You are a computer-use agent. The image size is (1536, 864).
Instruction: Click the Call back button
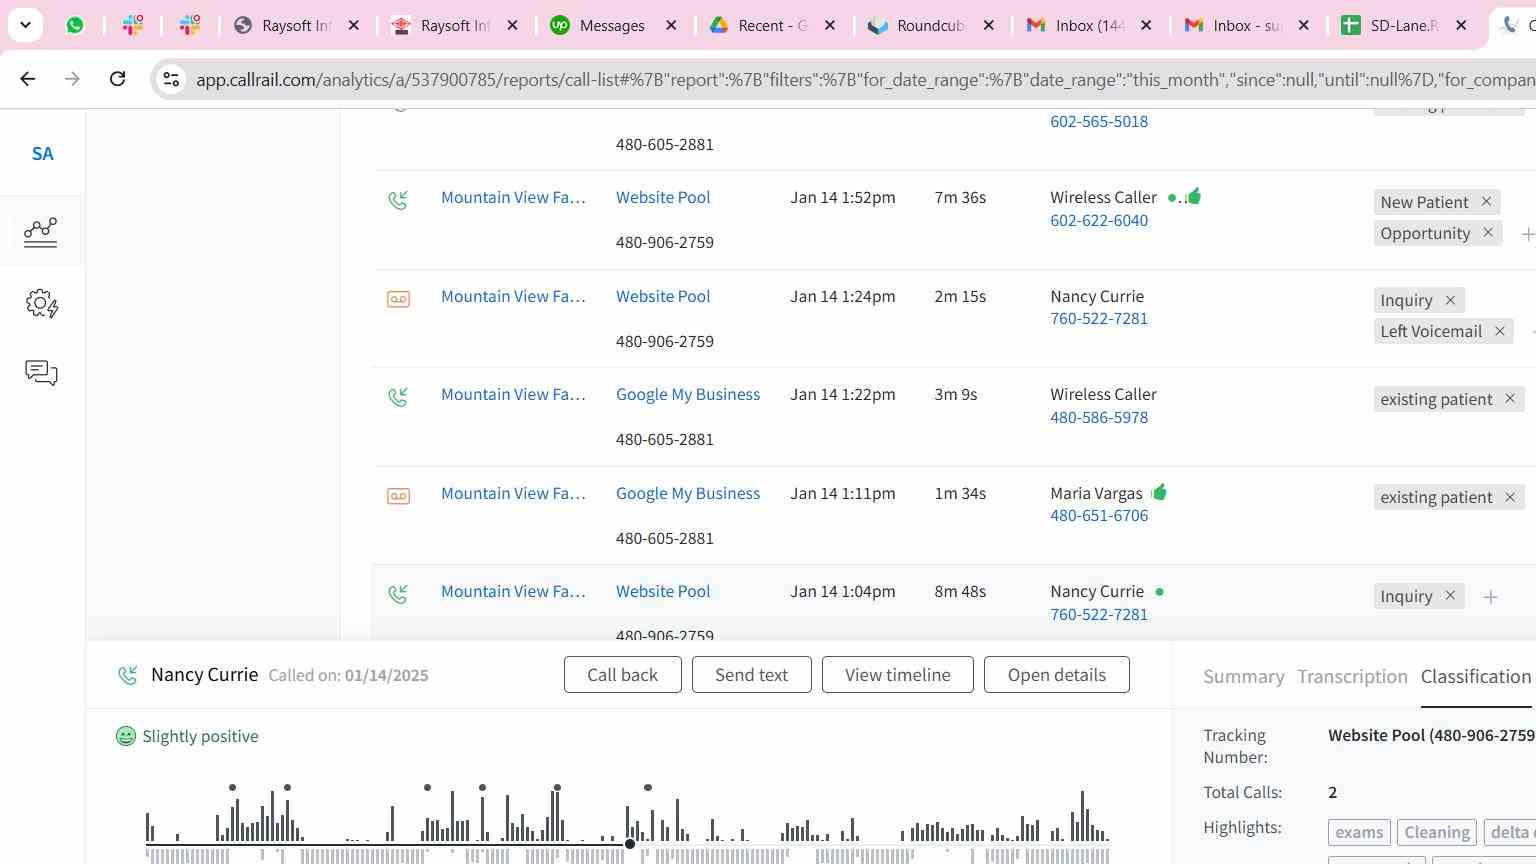click(623, 675)
